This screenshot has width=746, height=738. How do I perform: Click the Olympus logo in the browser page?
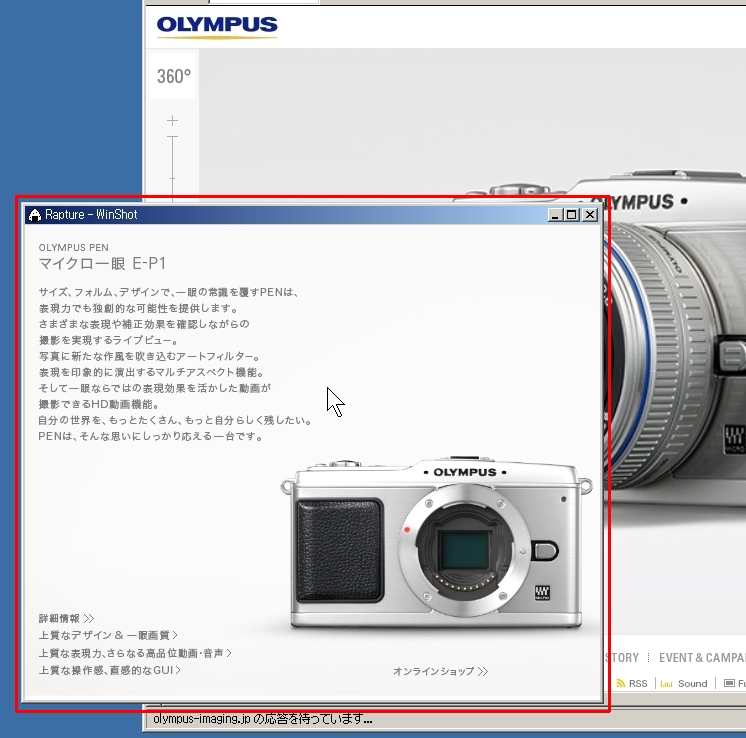[x=217, y=27]
